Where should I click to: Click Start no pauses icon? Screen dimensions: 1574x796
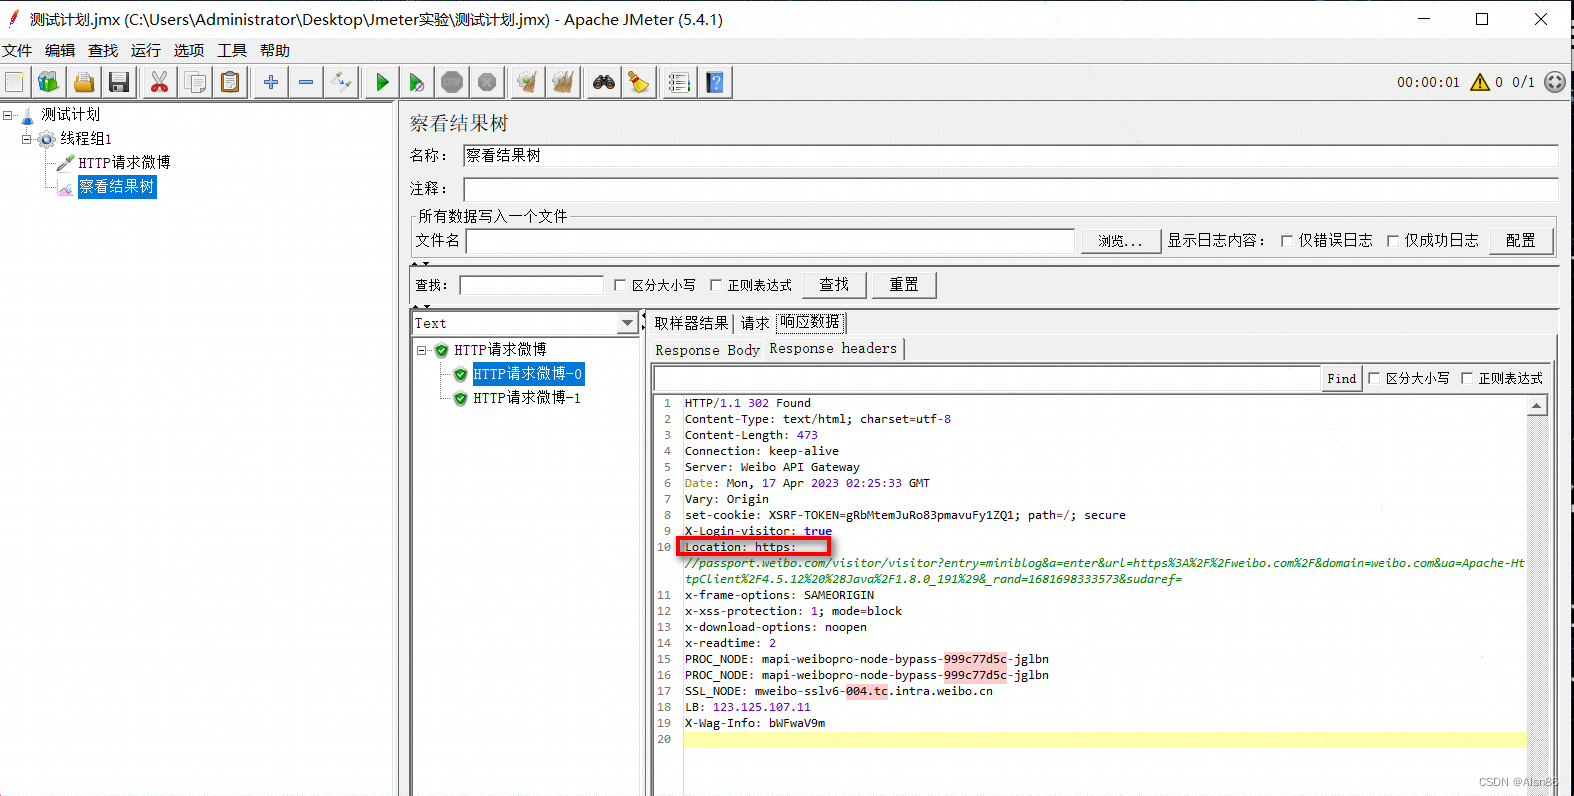pos(417,82)
